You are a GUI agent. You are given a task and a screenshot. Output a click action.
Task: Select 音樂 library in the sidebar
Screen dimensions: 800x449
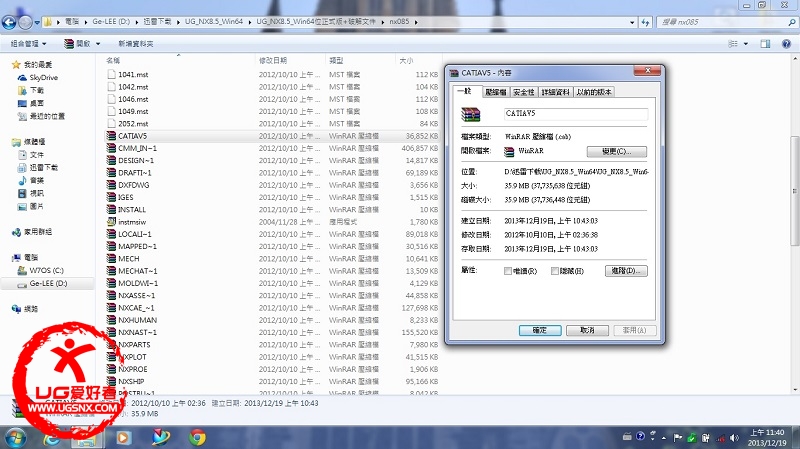pos(37,180)
